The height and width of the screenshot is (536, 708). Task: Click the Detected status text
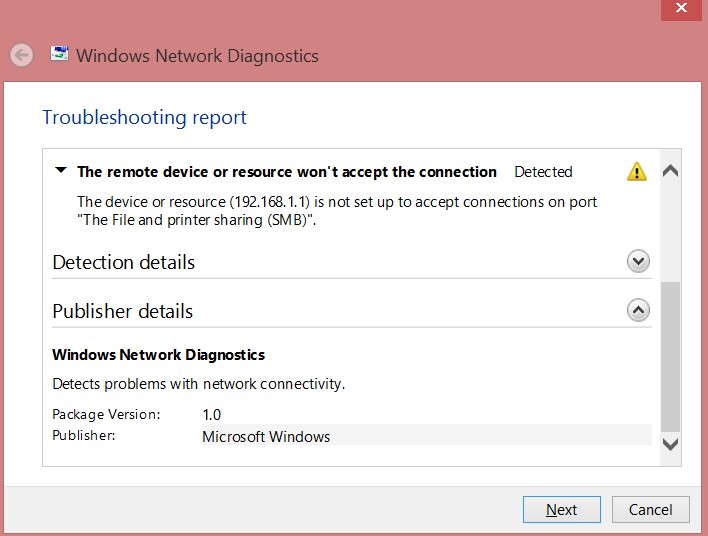543,172
